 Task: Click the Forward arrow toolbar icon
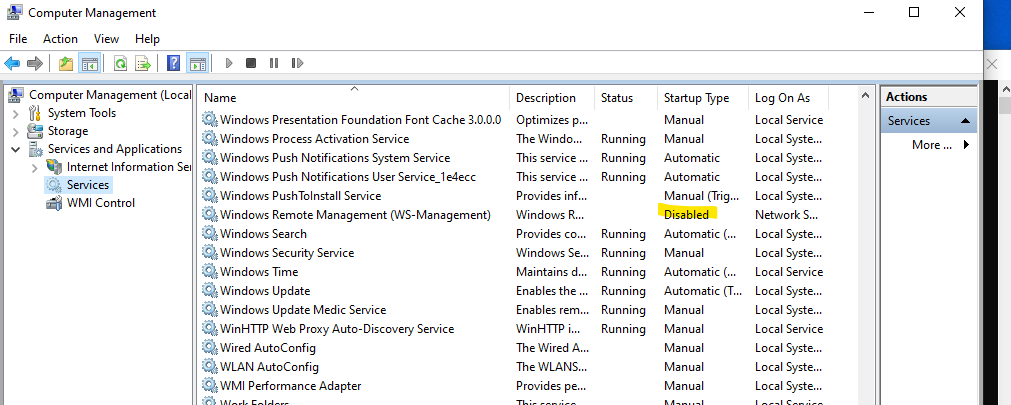[35, 63]
